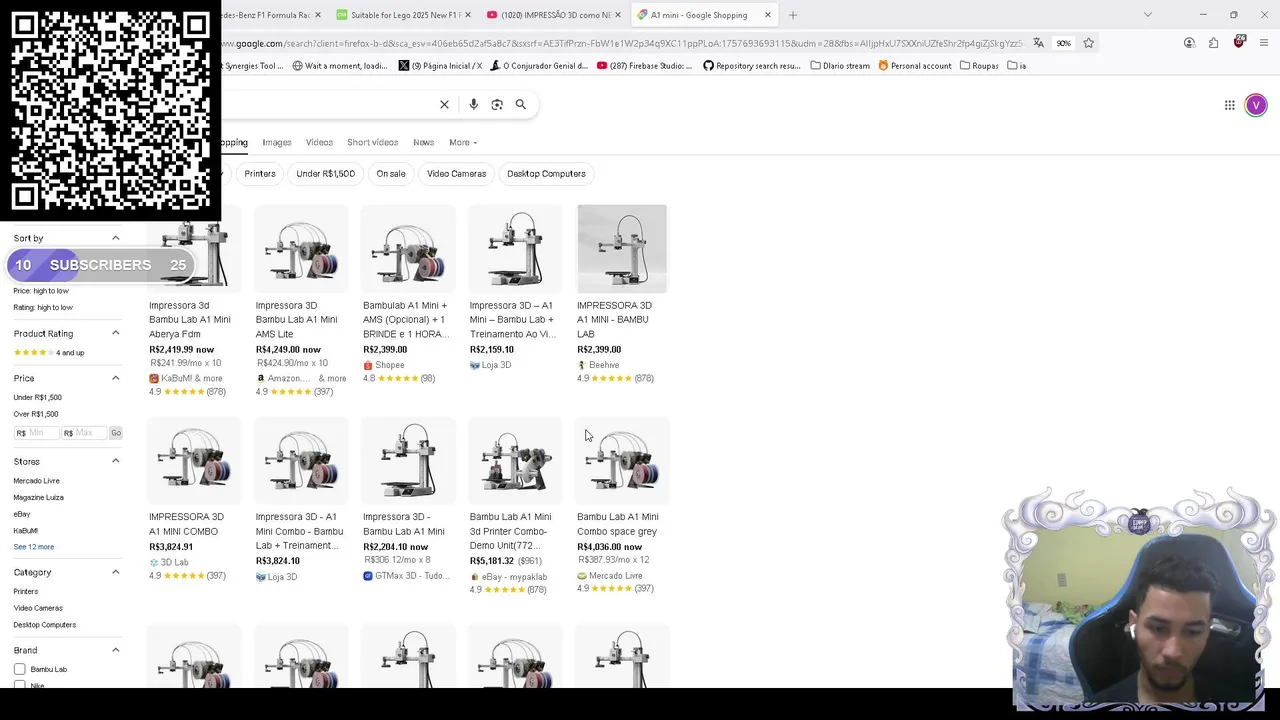Close the Suitable for Lego tab

pyautogui.click(x=467, y=15)
